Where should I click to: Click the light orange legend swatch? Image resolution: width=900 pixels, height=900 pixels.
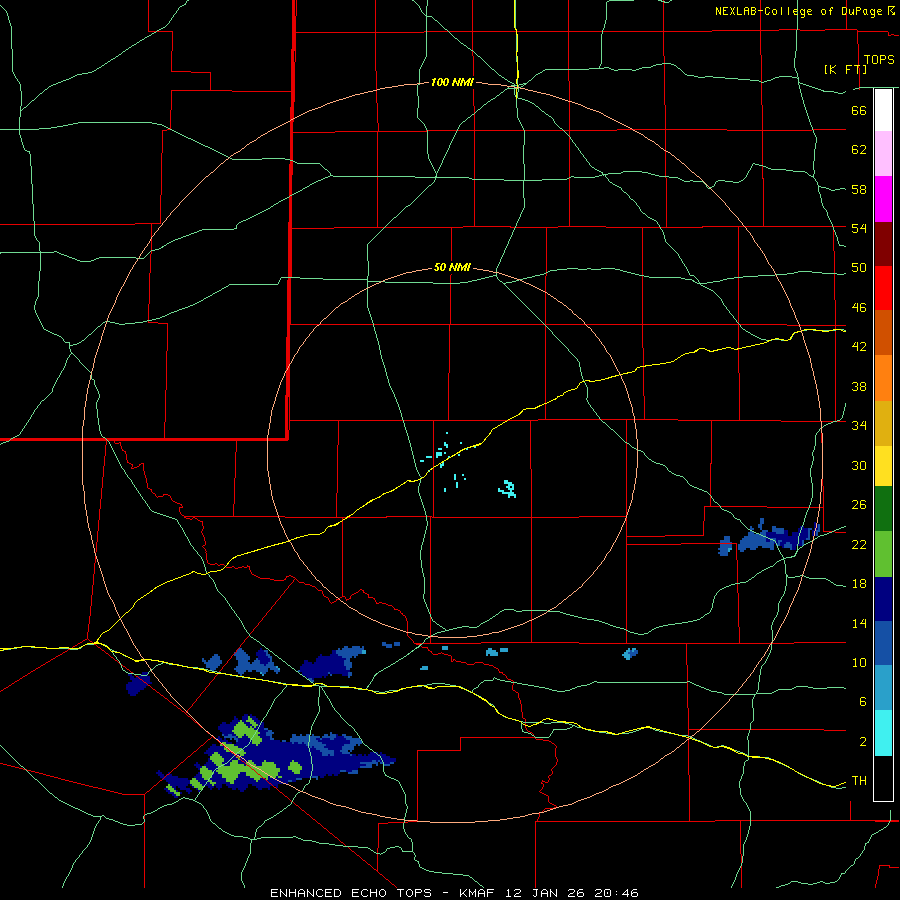[883, 378]
